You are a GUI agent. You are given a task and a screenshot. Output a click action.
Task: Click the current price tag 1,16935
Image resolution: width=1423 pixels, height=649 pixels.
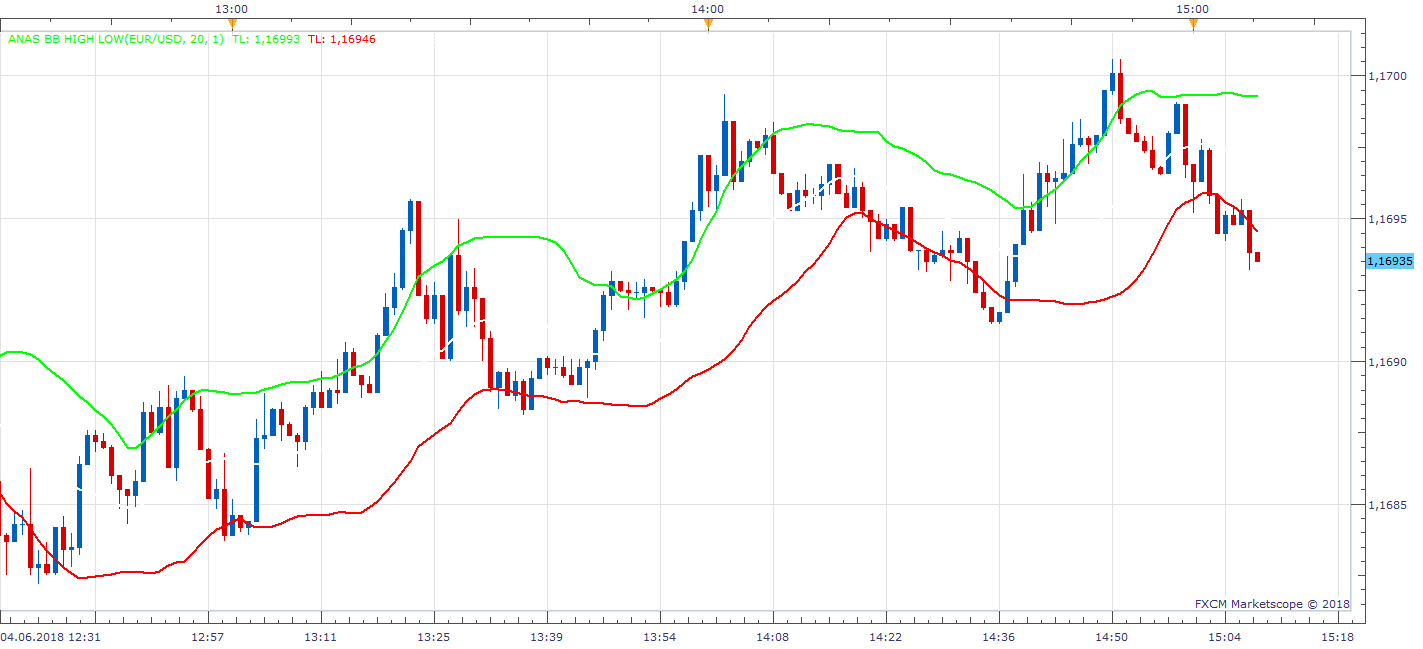(1389, 260)
